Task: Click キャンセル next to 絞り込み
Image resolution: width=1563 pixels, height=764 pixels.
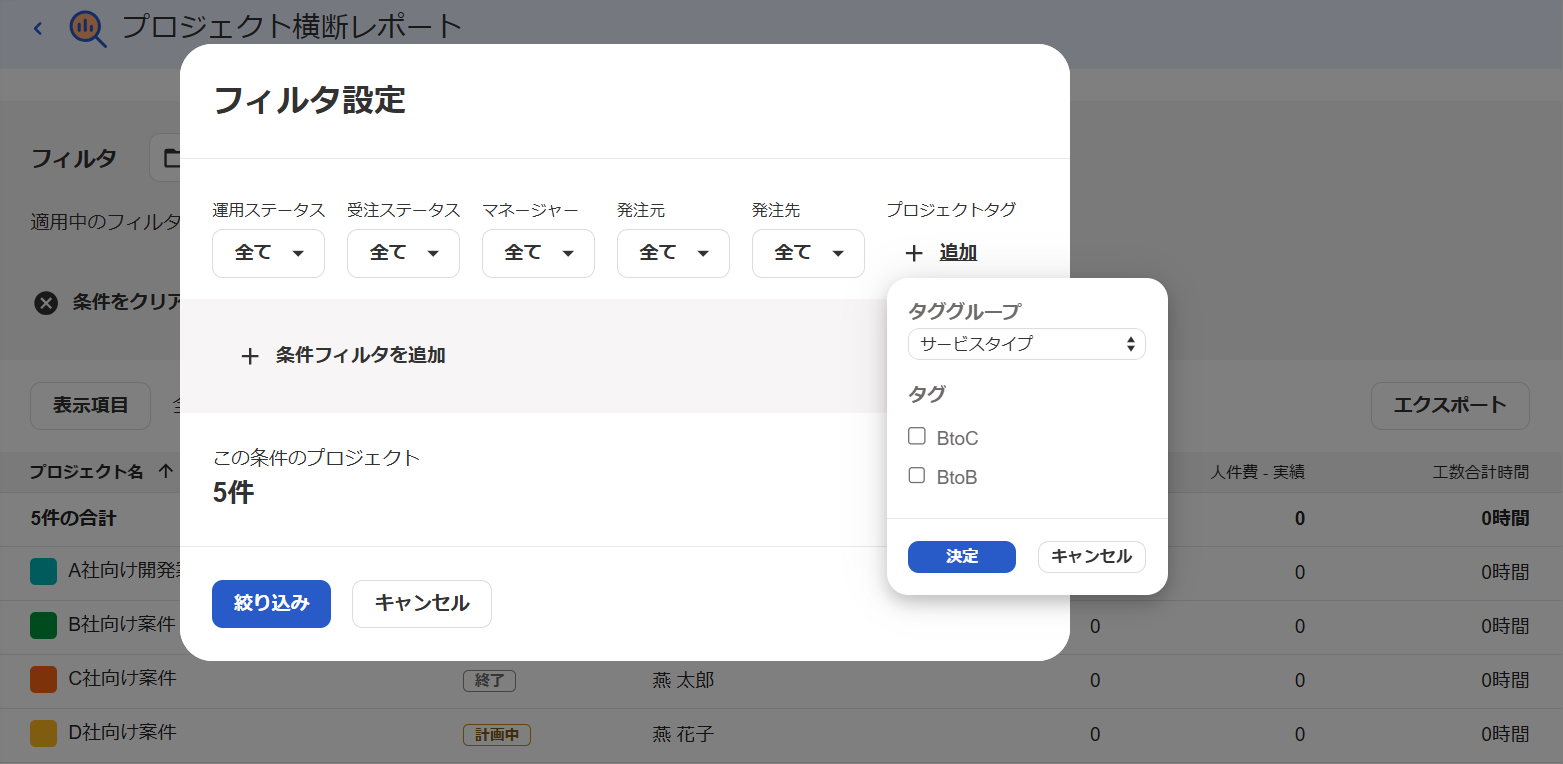Action: [422, 604]
